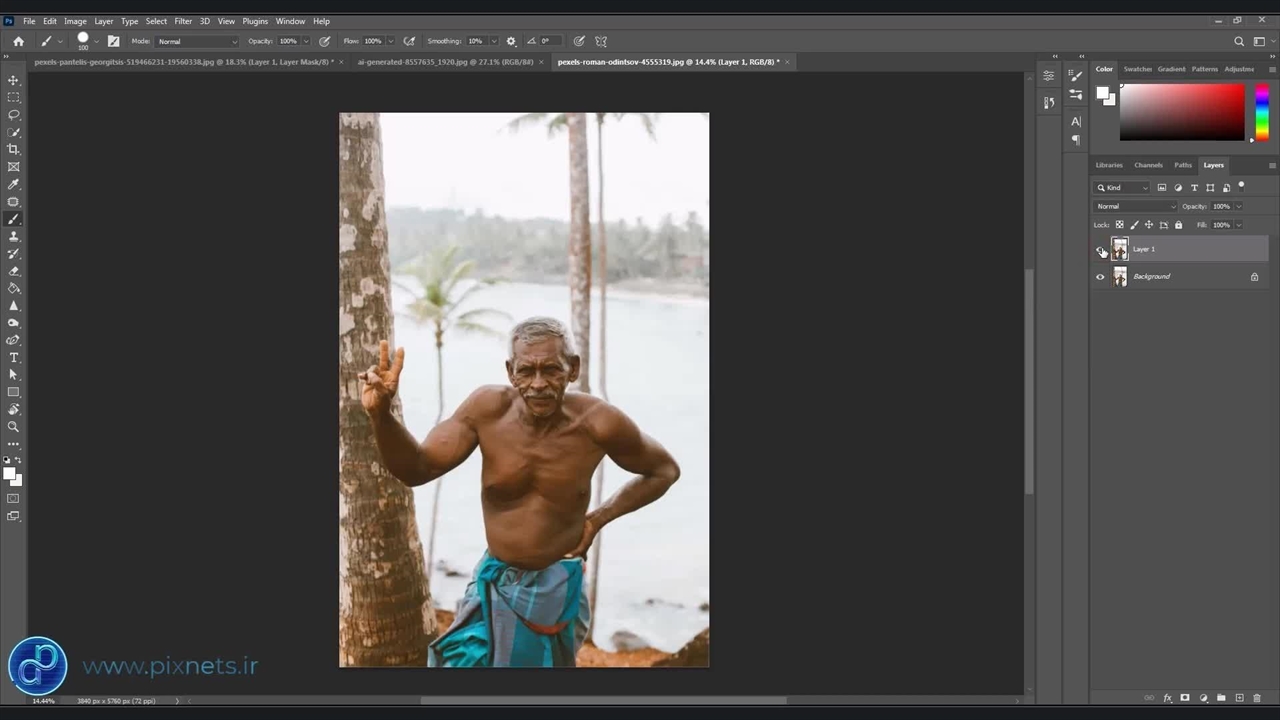Select the Horizontal Type tool
This screenshot has height=720, width=1280.
point(13,357)
